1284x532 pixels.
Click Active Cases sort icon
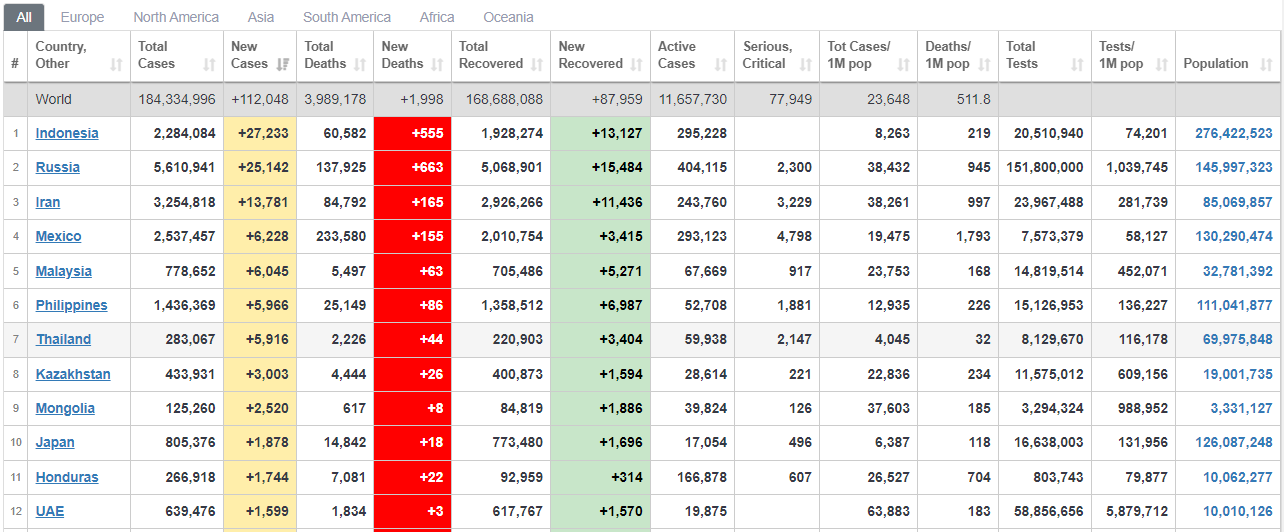(x=721, y=64)
